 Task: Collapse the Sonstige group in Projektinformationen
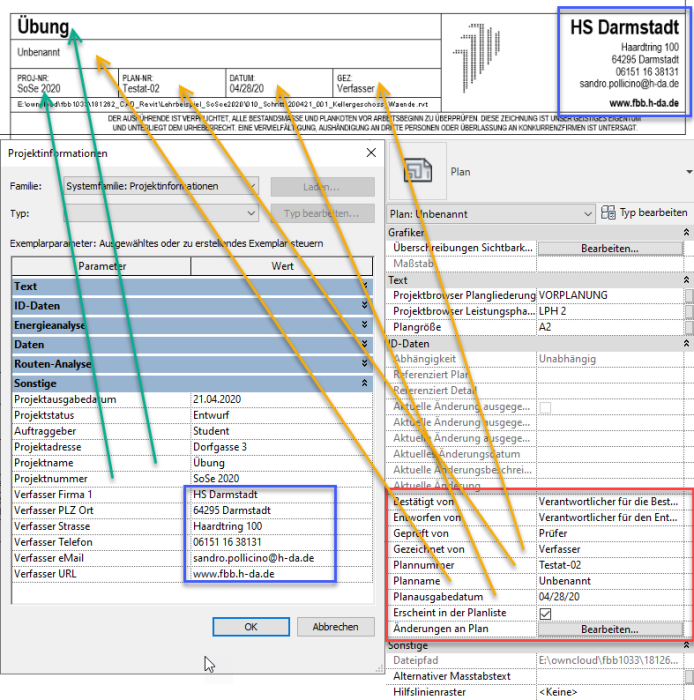(364, 383)
